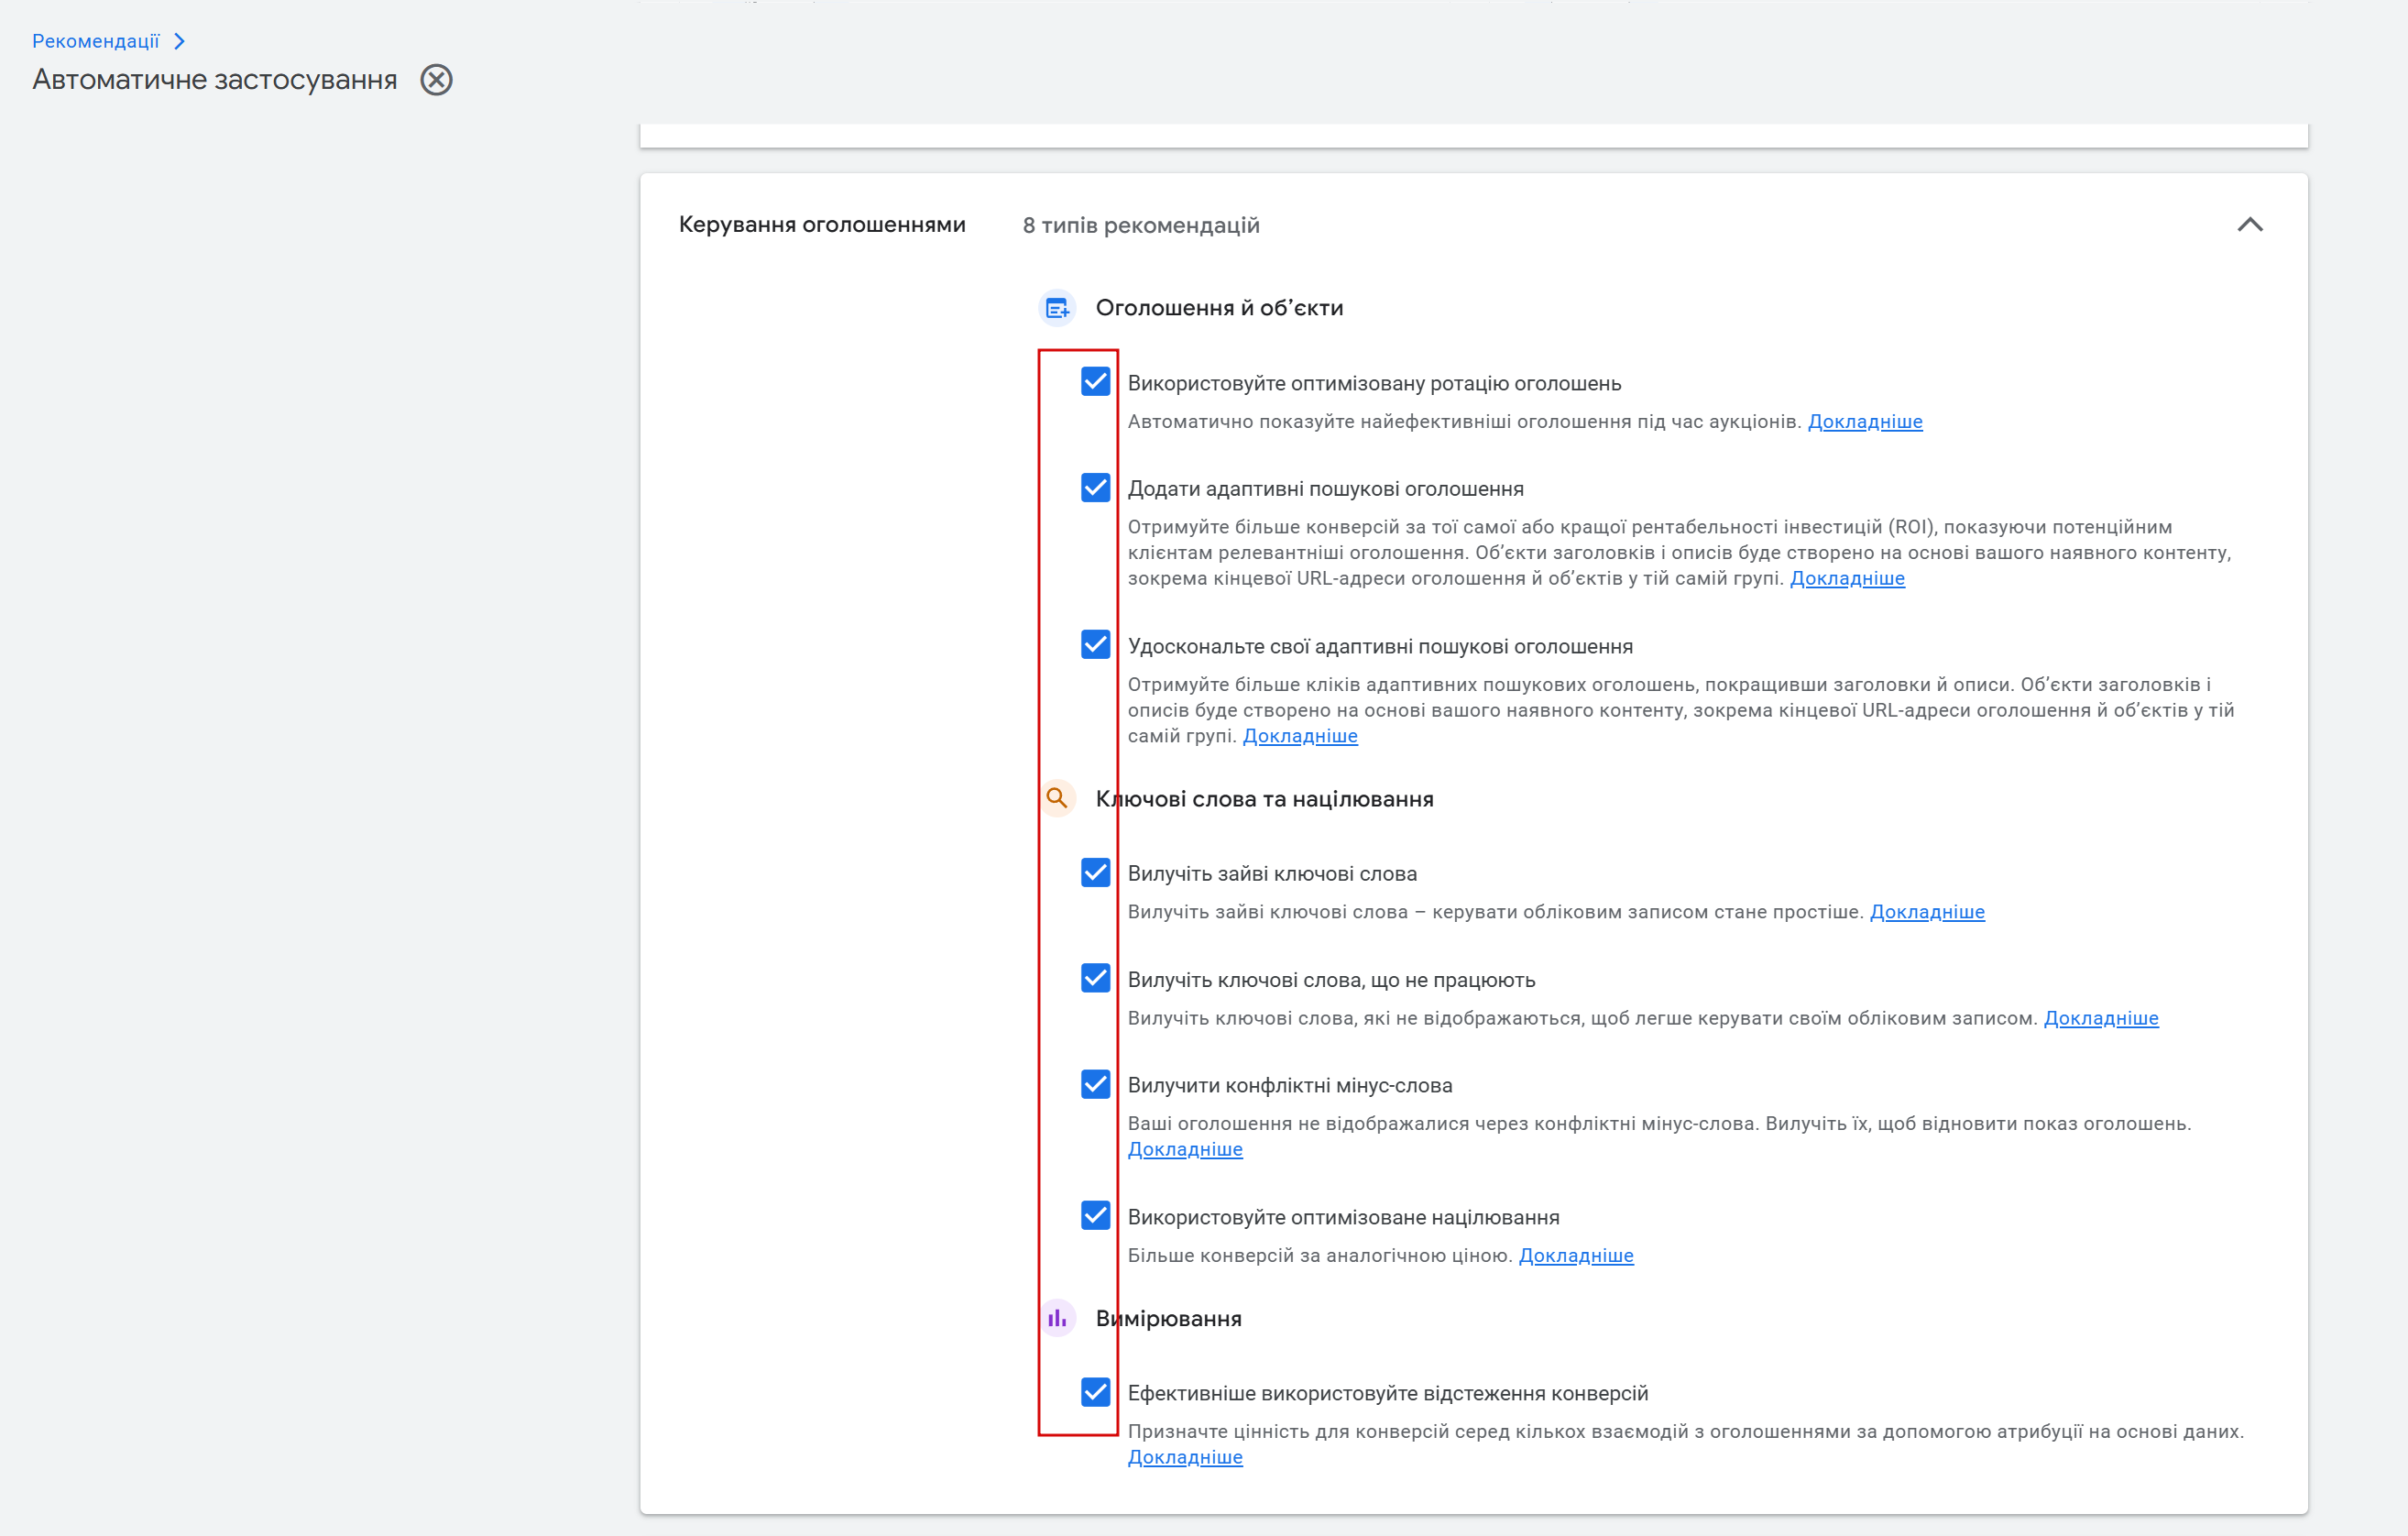This screenshot has width=2408, height=1536.
Task: Click the Автоматичне застосування page title
Action: 215,80
